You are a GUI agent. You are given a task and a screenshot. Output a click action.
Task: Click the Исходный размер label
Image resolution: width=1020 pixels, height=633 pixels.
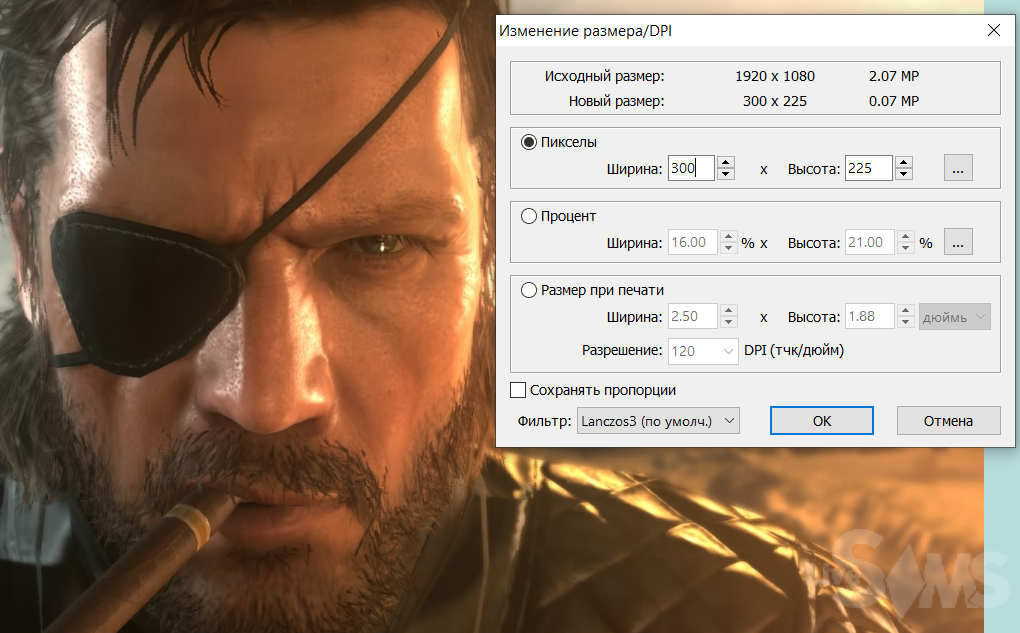604,76
